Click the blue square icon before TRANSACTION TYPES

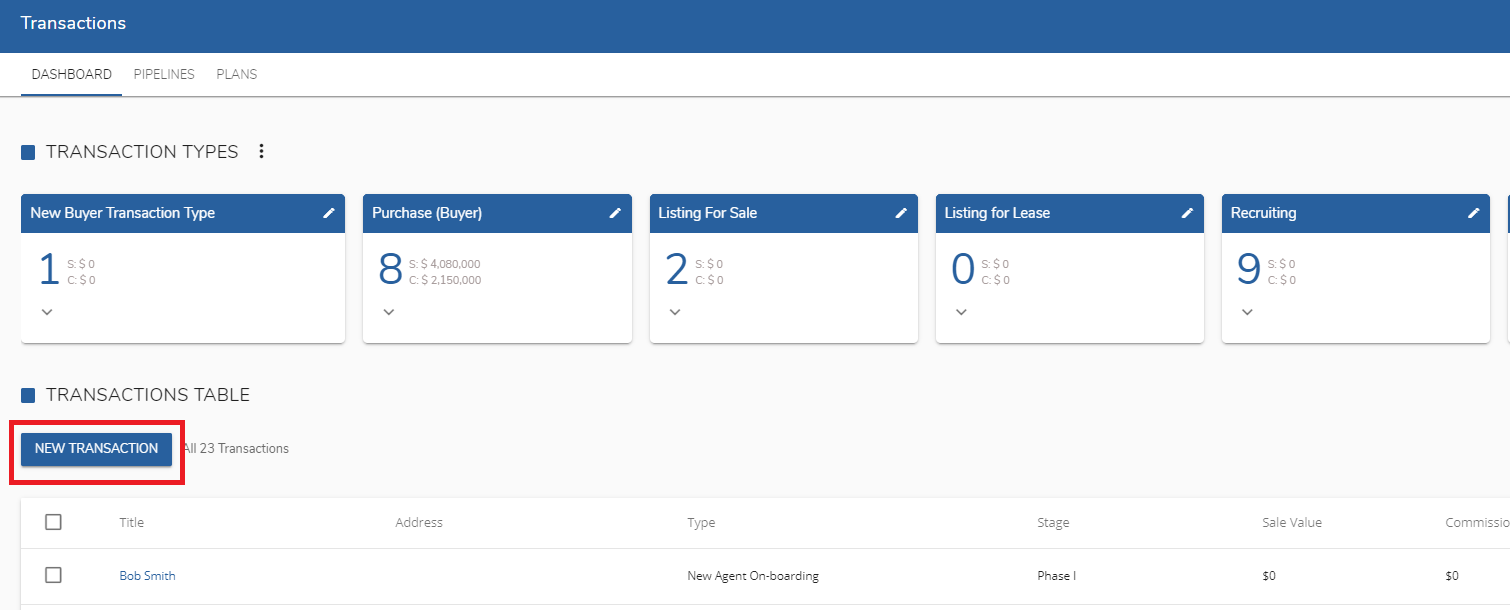click(x=27, y=151)
